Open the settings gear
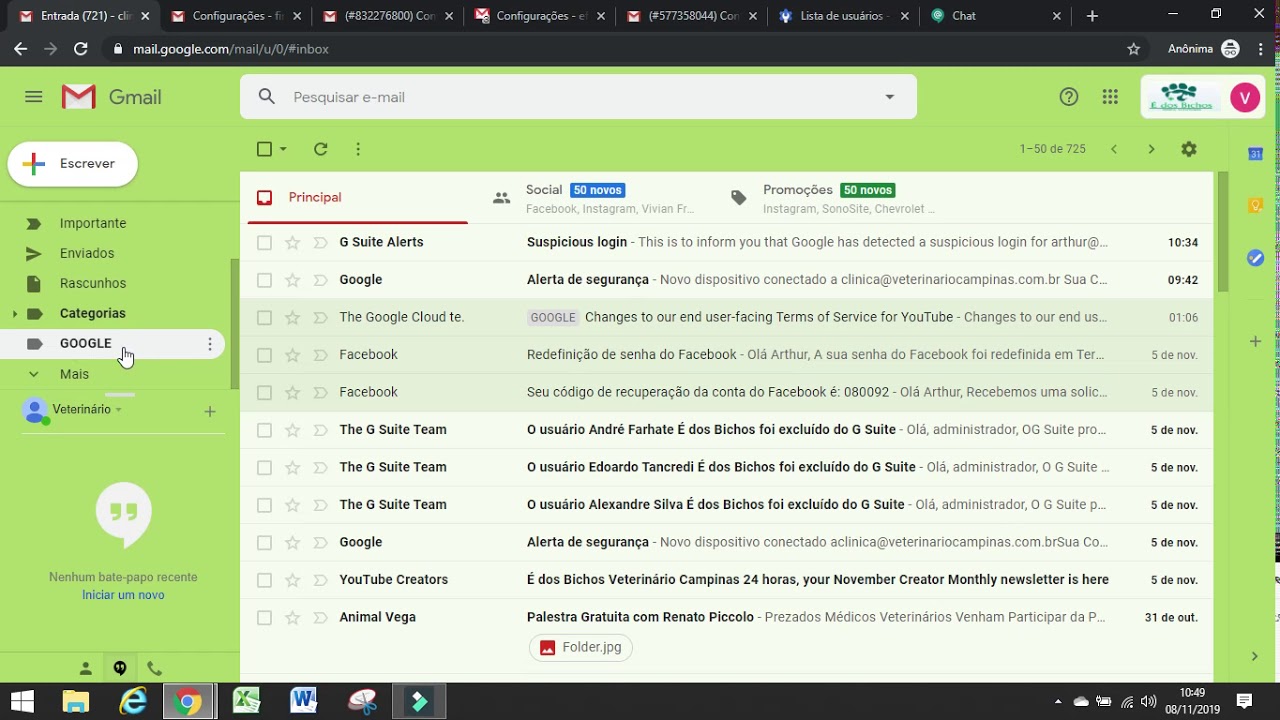 coord(1189,149)
